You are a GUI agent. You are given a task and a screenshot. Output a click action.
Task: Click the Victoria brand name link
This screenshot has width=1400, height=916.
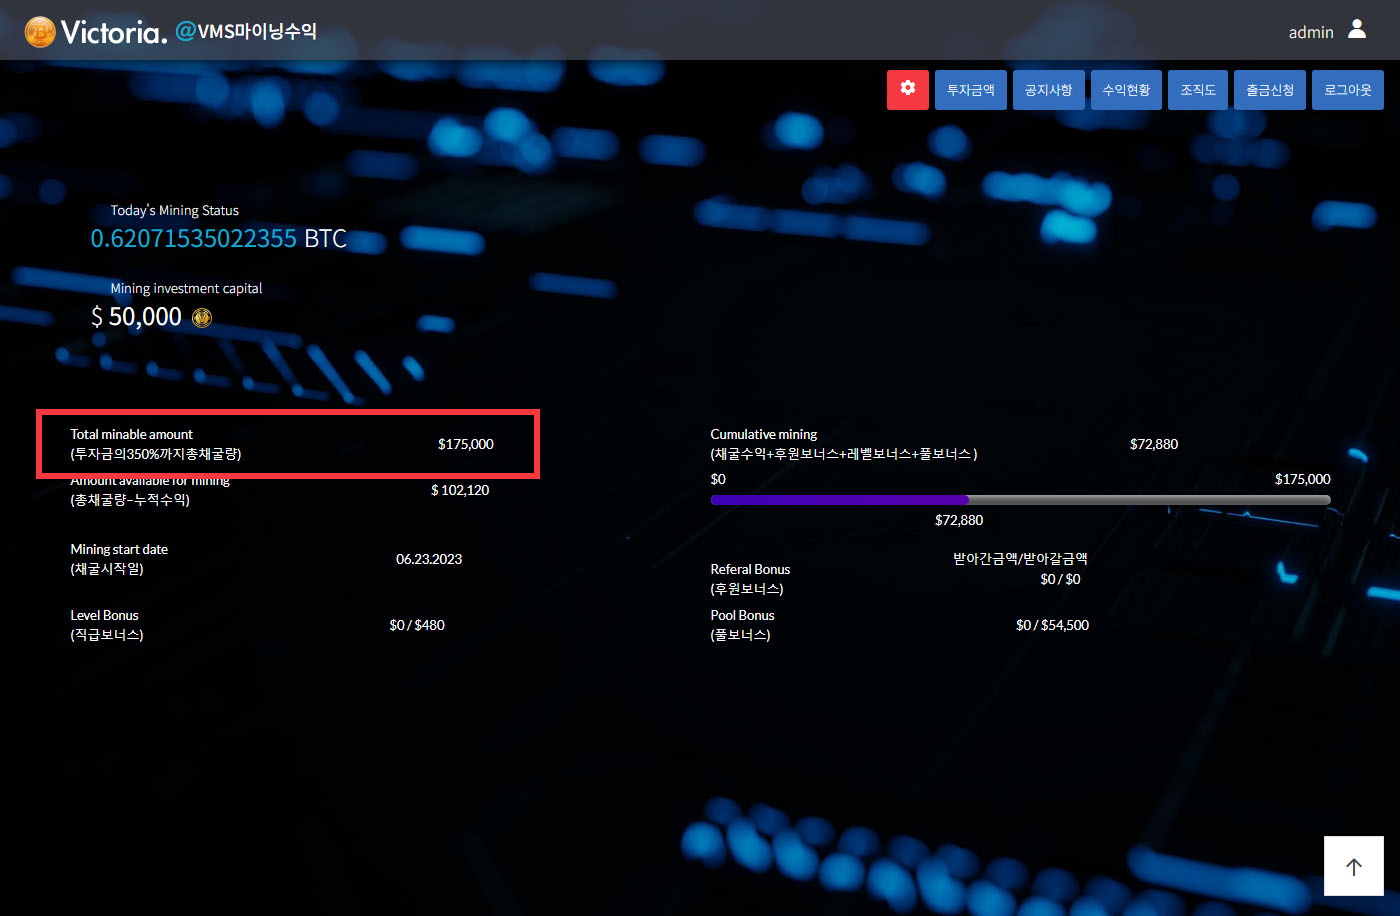pos(113,32)
